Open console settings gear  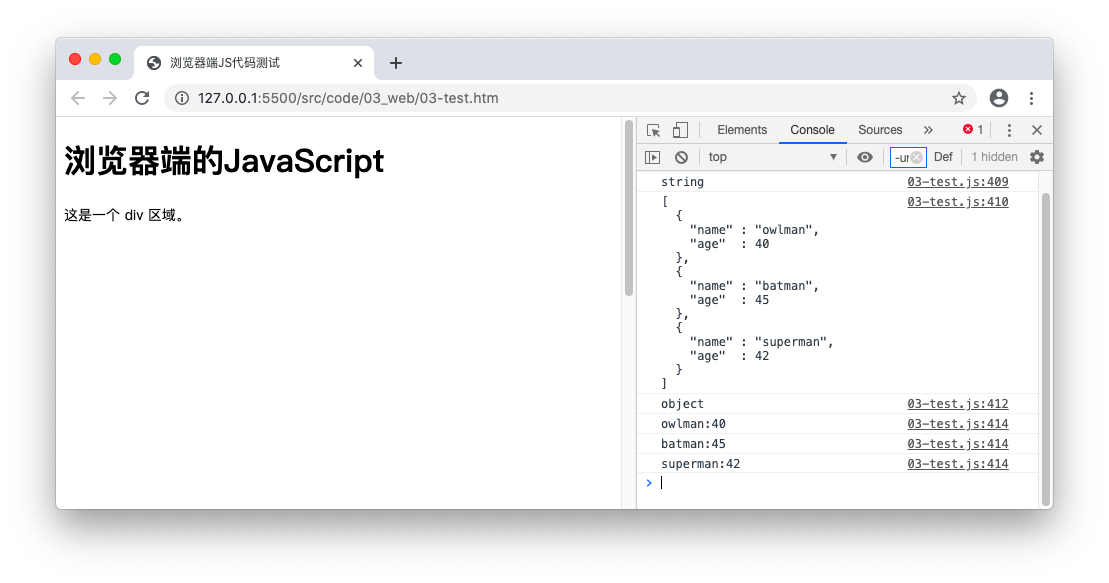coord(1037,157)
